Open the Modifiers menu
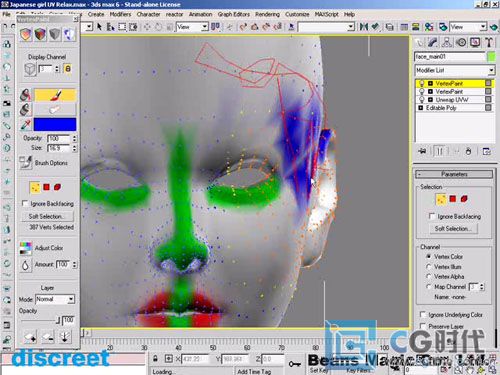The width and height of the screenshot is (500, 375). point(120,14)
